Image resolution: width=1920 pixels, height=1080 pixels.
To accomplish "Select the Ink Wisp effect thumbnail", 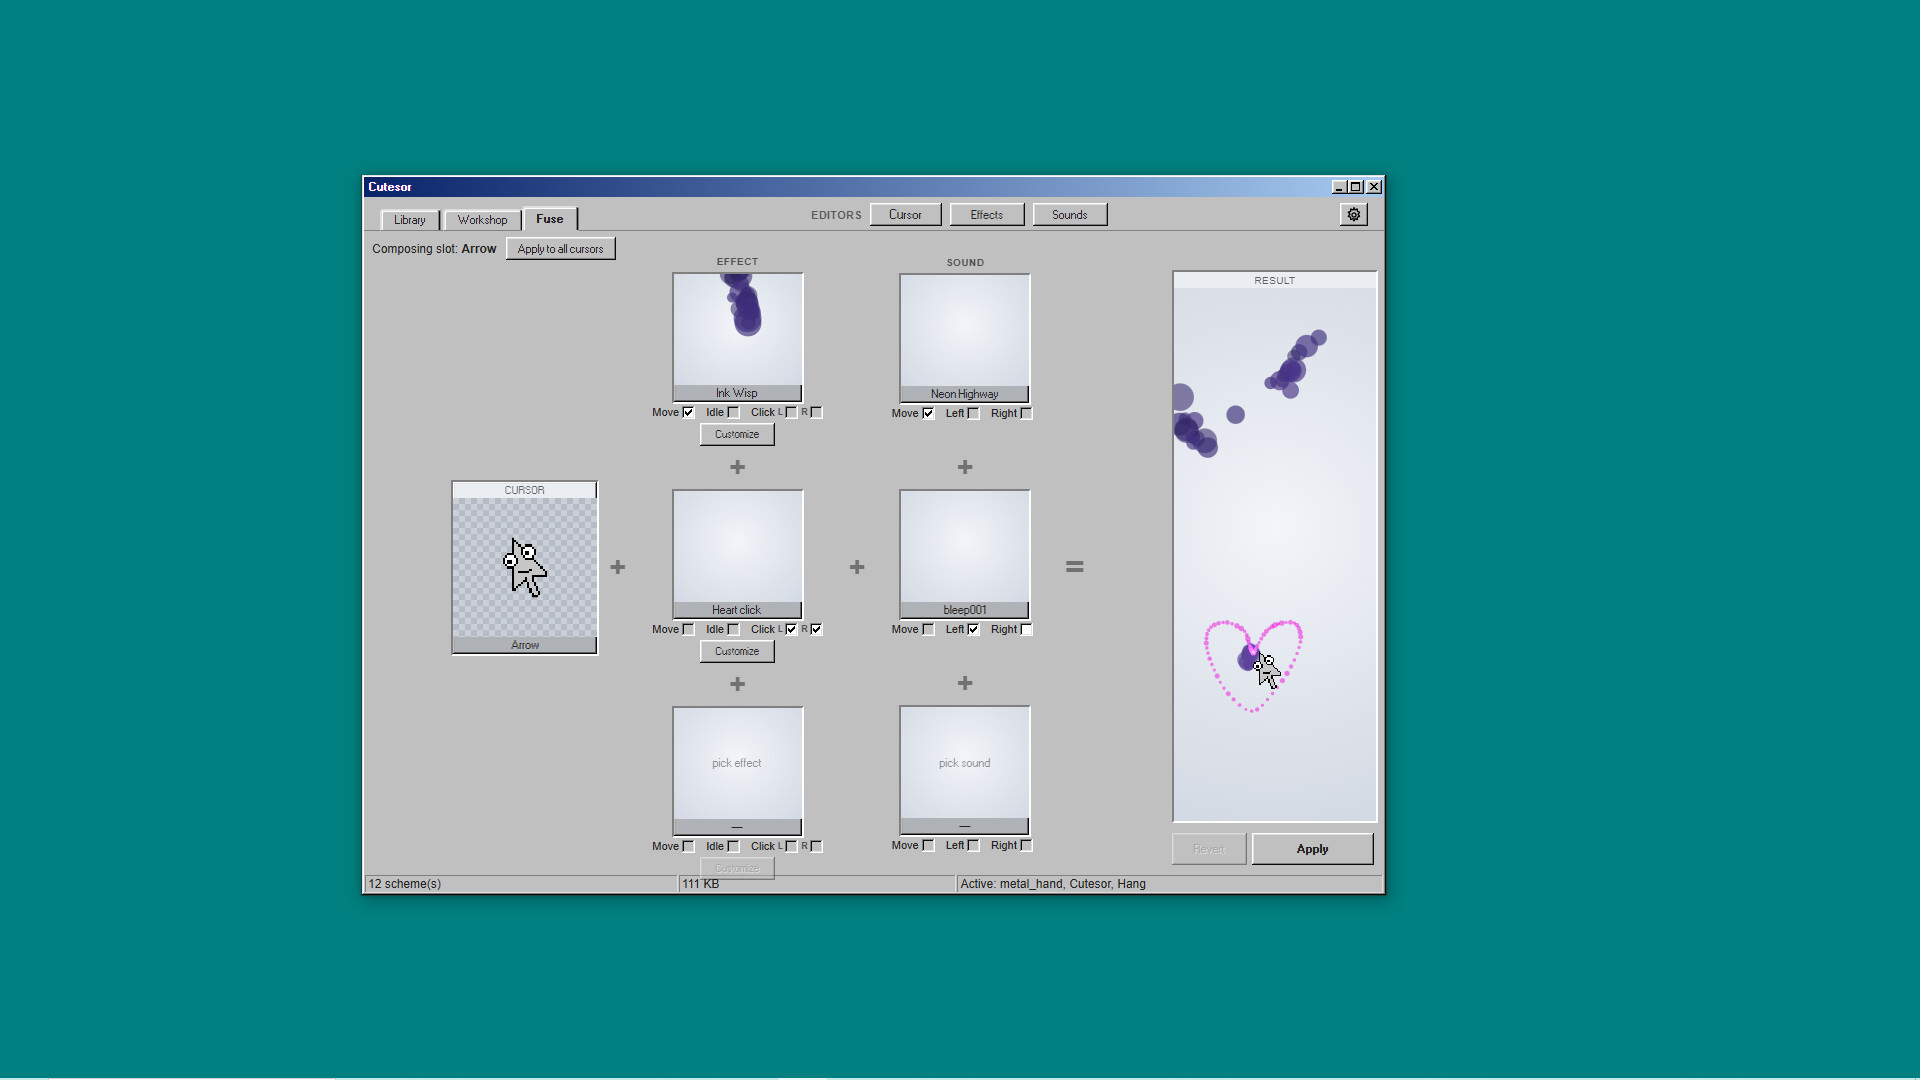I will click(738, 337).
